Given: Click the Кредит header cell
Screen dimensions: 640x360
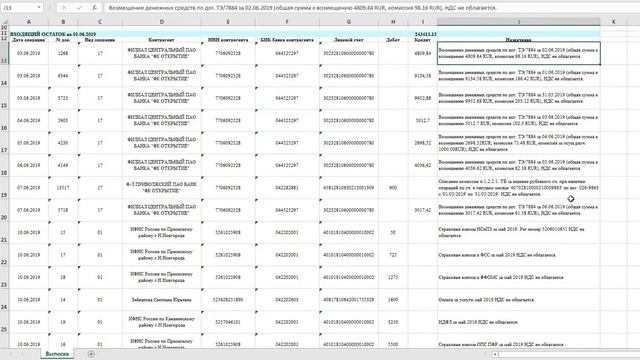Looking at the screenshot, I should coord(422,40).
